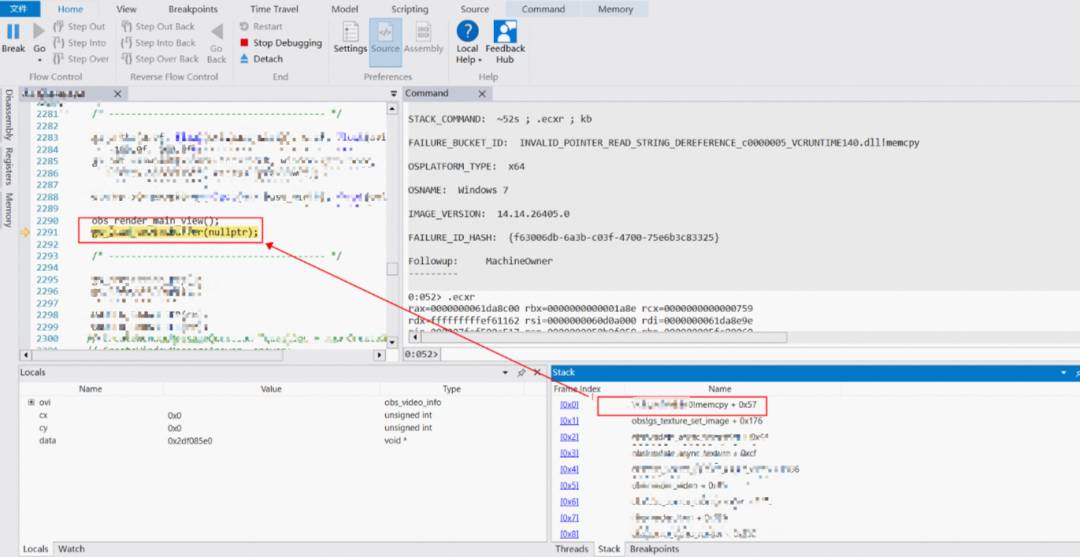Open stack frame 0x4 link
Viewport: 1080px width, 557px height.
(x=570, y=470)
